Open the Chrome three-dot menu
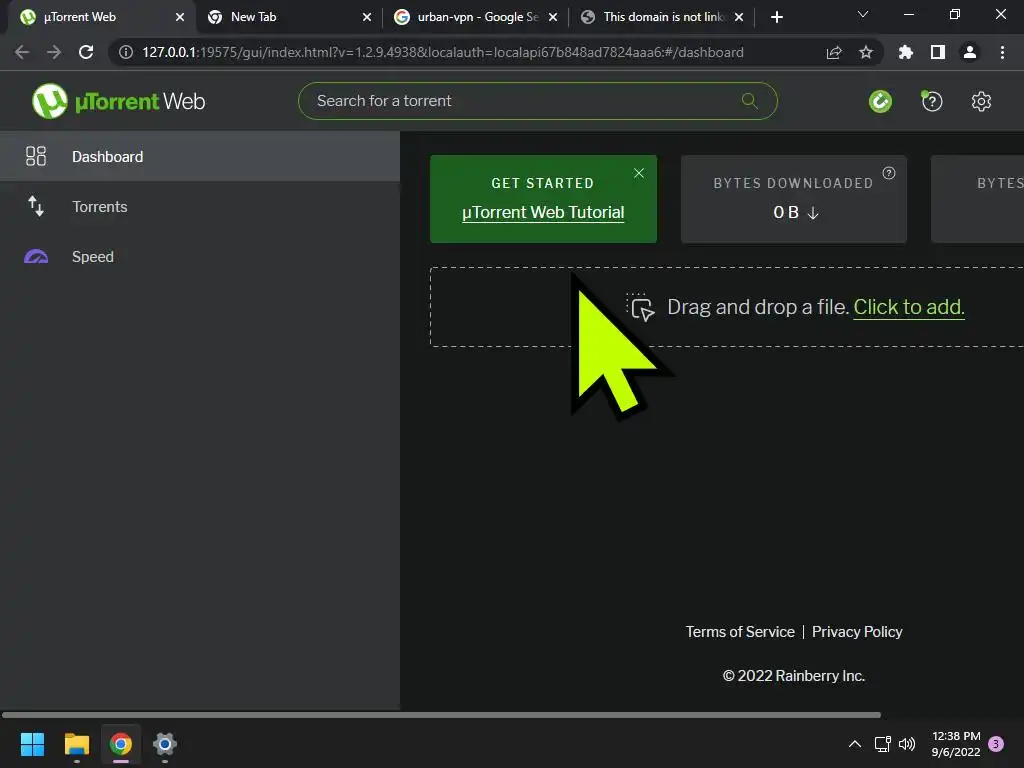Screen dimensions: 1024x768 [1002, 52]
